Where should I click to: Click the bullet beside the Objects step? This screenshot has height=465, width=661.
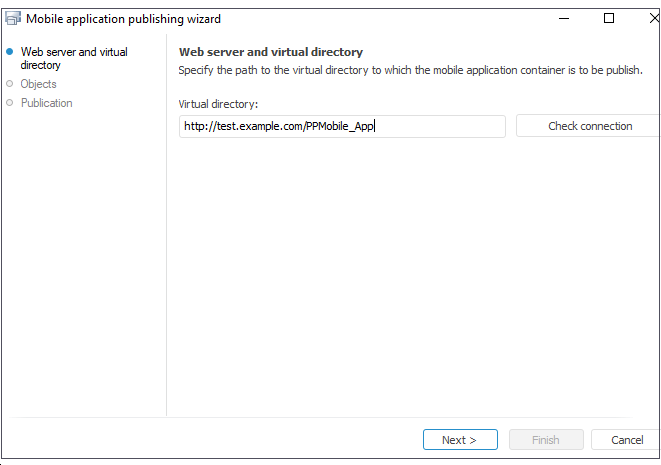(x=10, y=84)
